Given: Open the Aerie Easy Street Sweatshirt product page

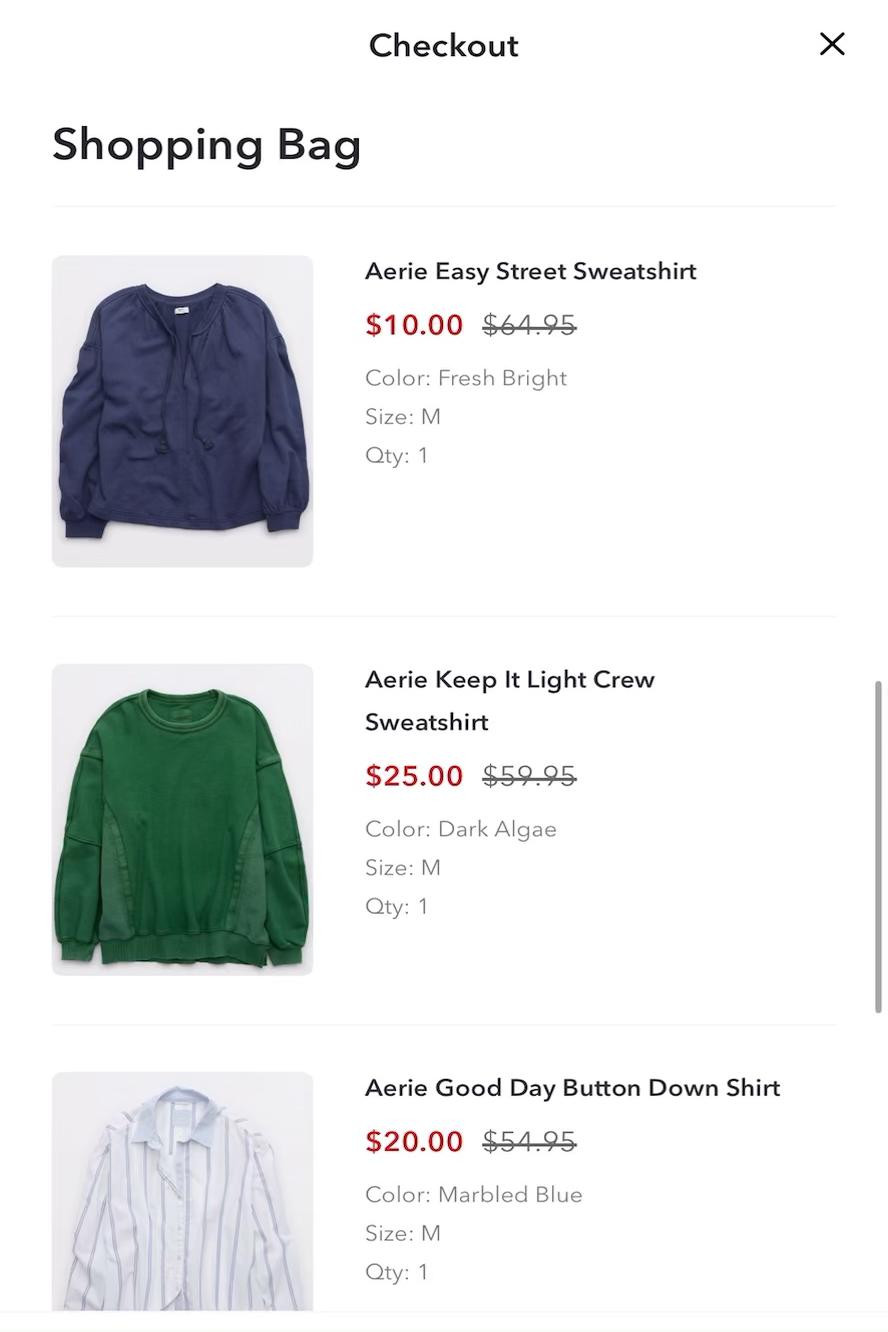Looking at the screenshot, I should [x=530, y=269].
